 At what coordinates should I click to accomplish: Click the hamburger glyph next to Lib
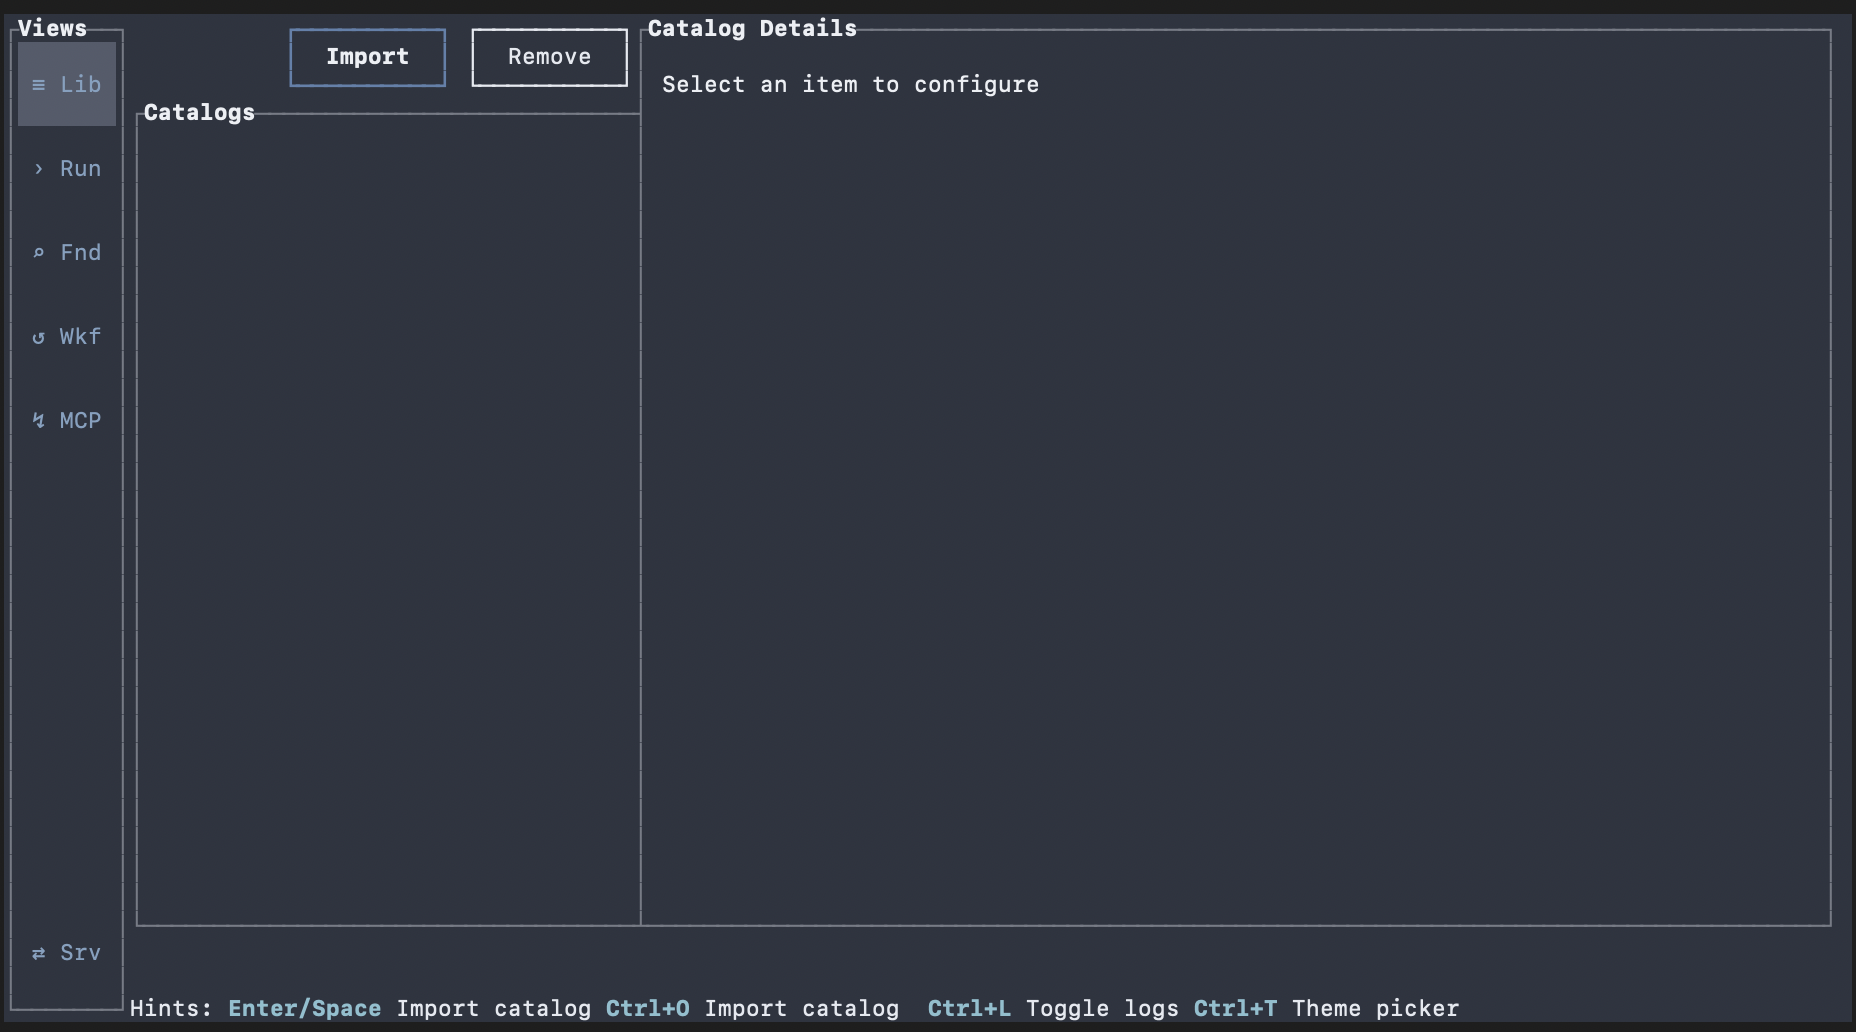(38, 84)
